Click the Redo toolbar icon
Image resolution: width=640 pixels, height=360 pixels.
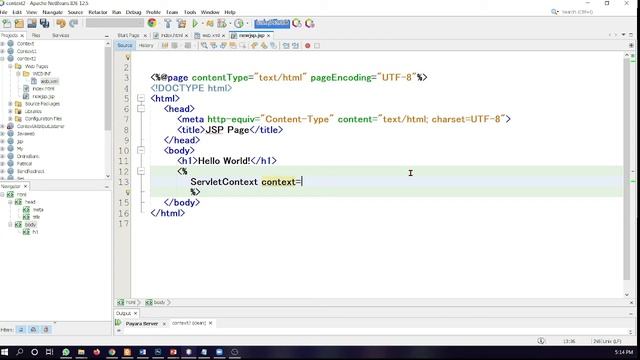click(73, 24)
